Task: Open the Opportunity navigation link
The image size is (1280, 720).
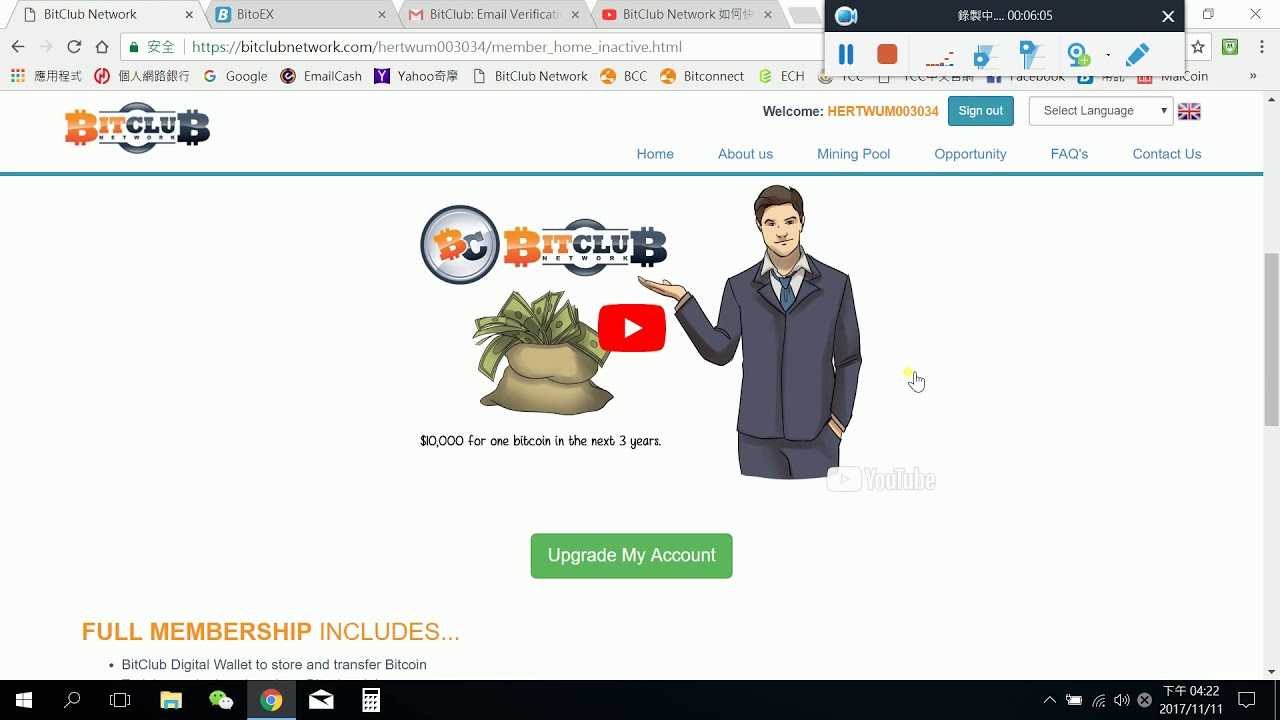Action: 970,154
